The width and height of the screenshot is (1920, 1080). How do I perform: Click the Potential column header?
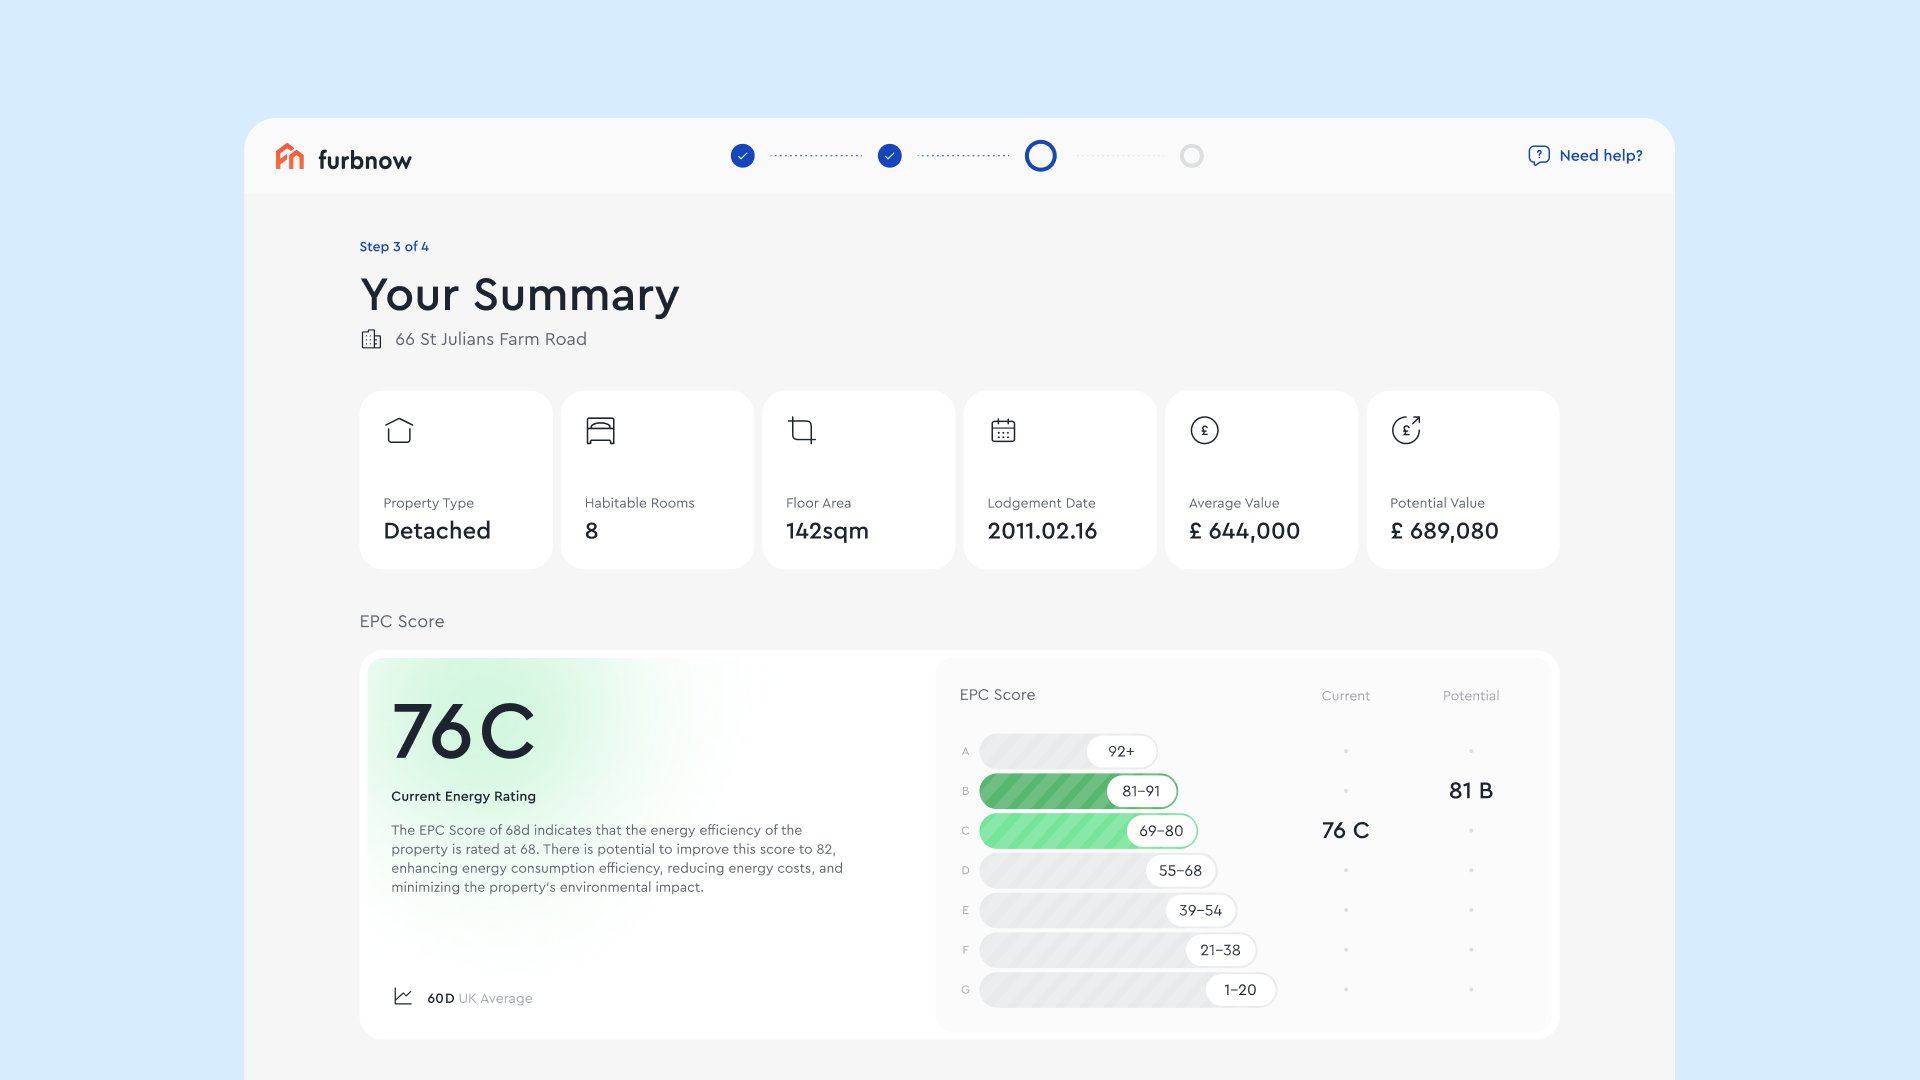click(1471, 696)
